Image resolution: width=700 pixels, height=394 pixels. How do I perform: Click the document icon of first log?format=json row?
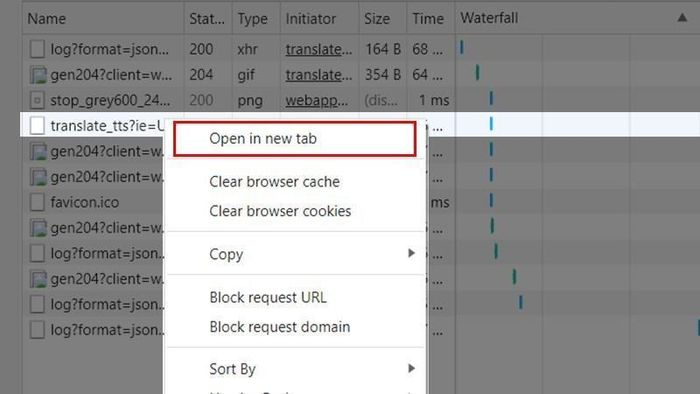[38, 49]
